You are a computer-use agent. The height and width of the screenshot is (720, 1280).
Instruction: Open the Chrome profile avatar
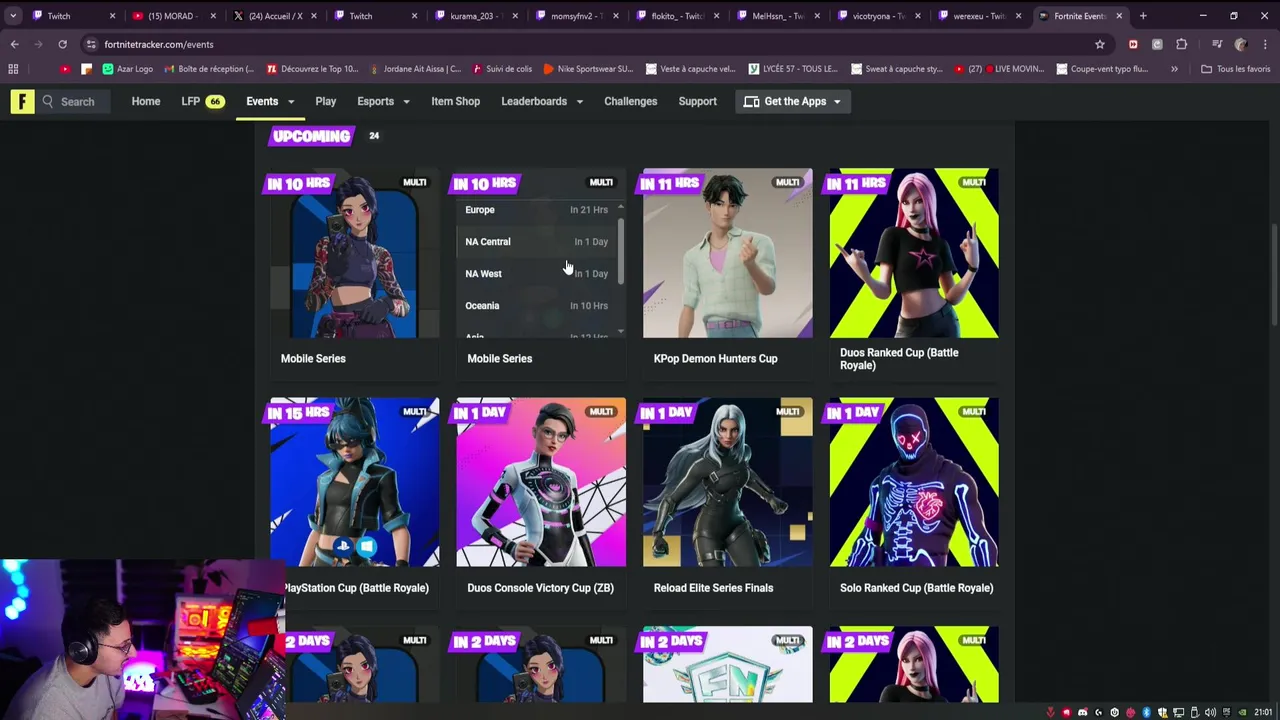tap(1241, 44)
